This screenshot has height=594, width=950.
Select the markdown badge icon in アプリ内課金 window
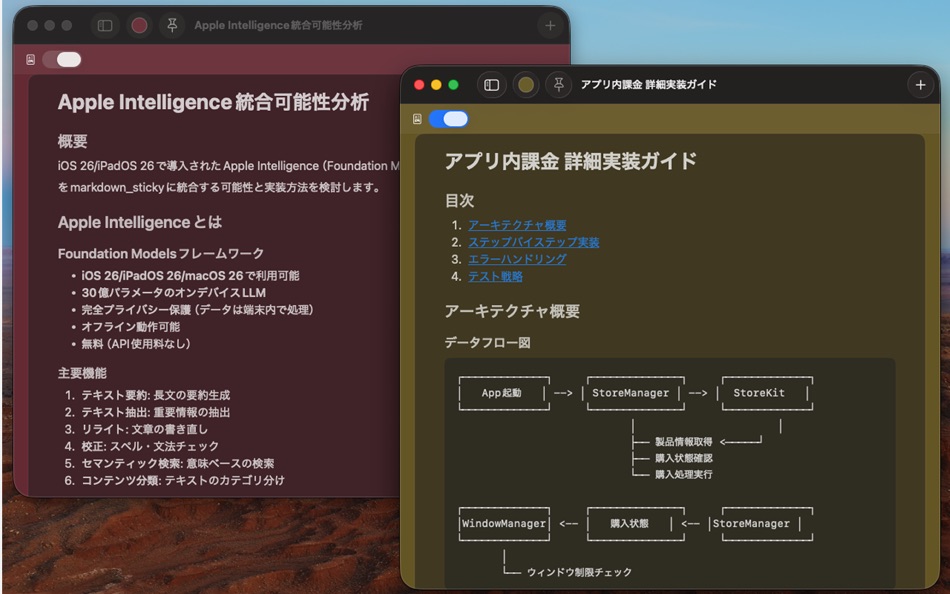coord(418,118)
